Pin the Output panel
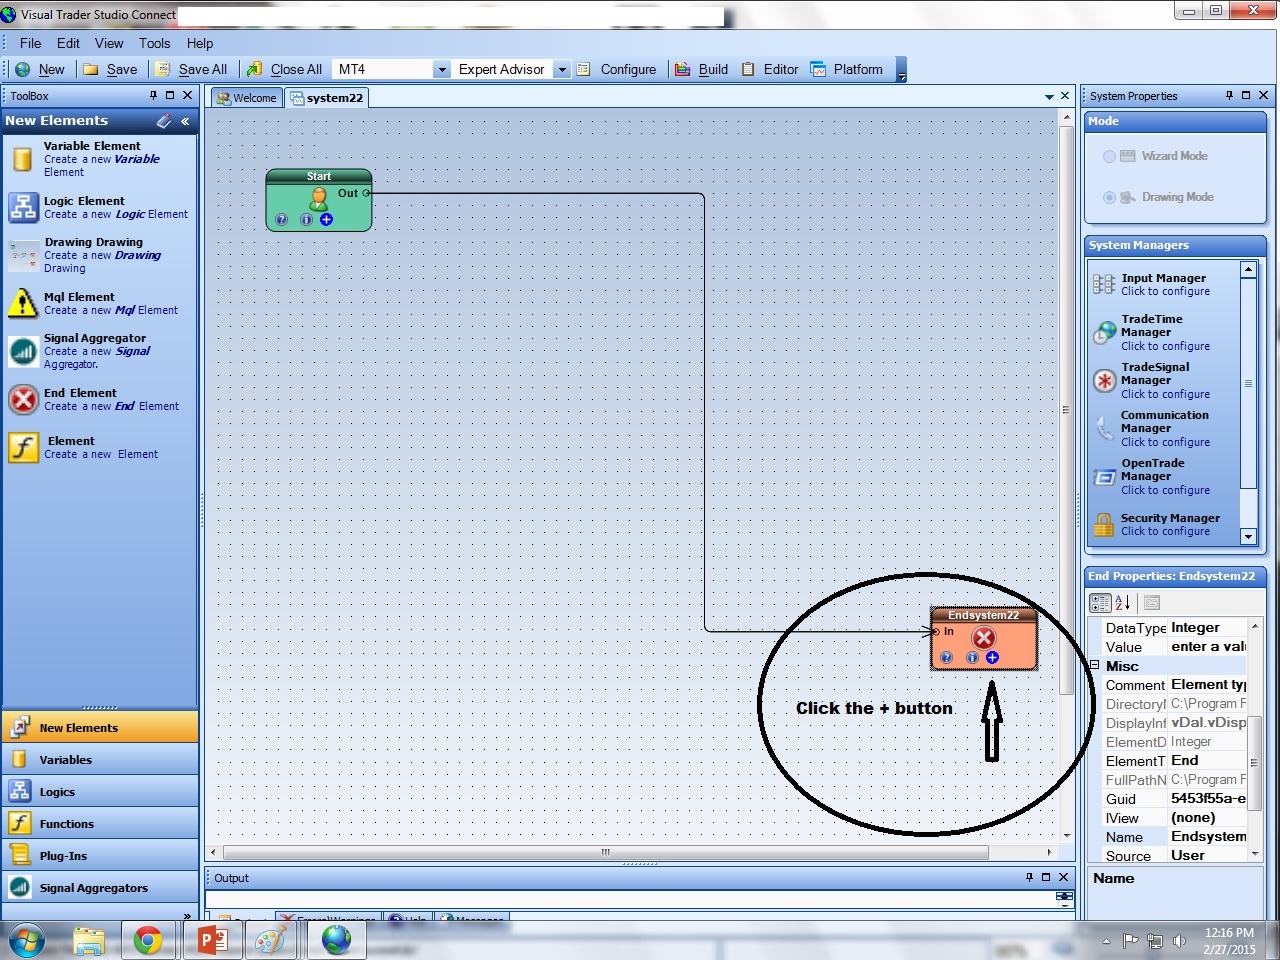 coord(1029,877)
